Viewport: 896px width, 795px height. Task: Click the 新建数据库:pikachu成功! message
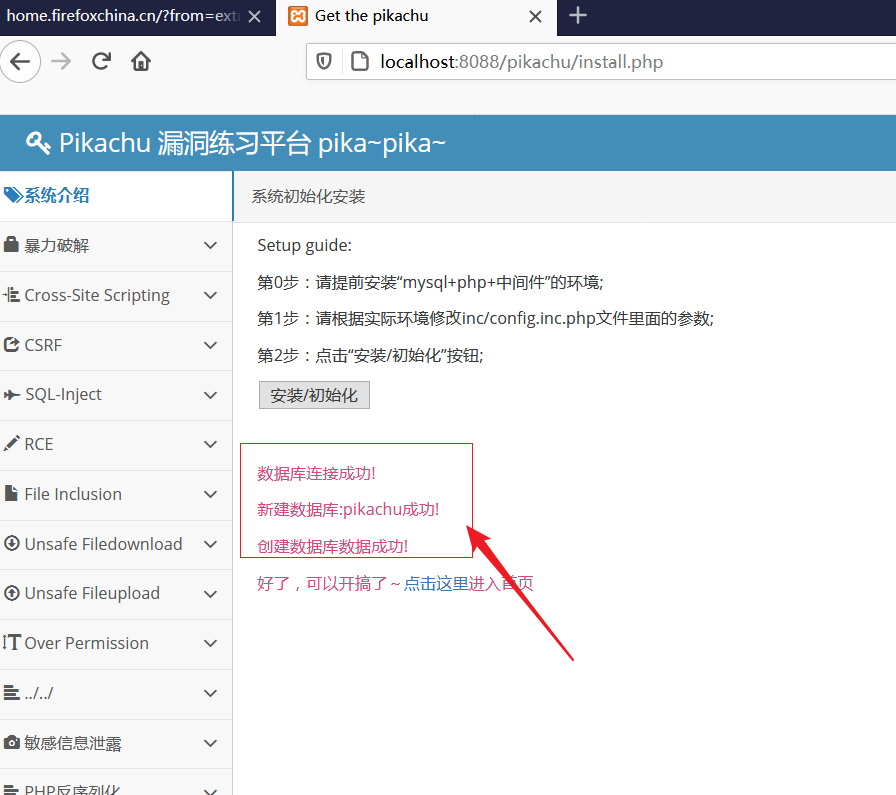coord(348,509)
